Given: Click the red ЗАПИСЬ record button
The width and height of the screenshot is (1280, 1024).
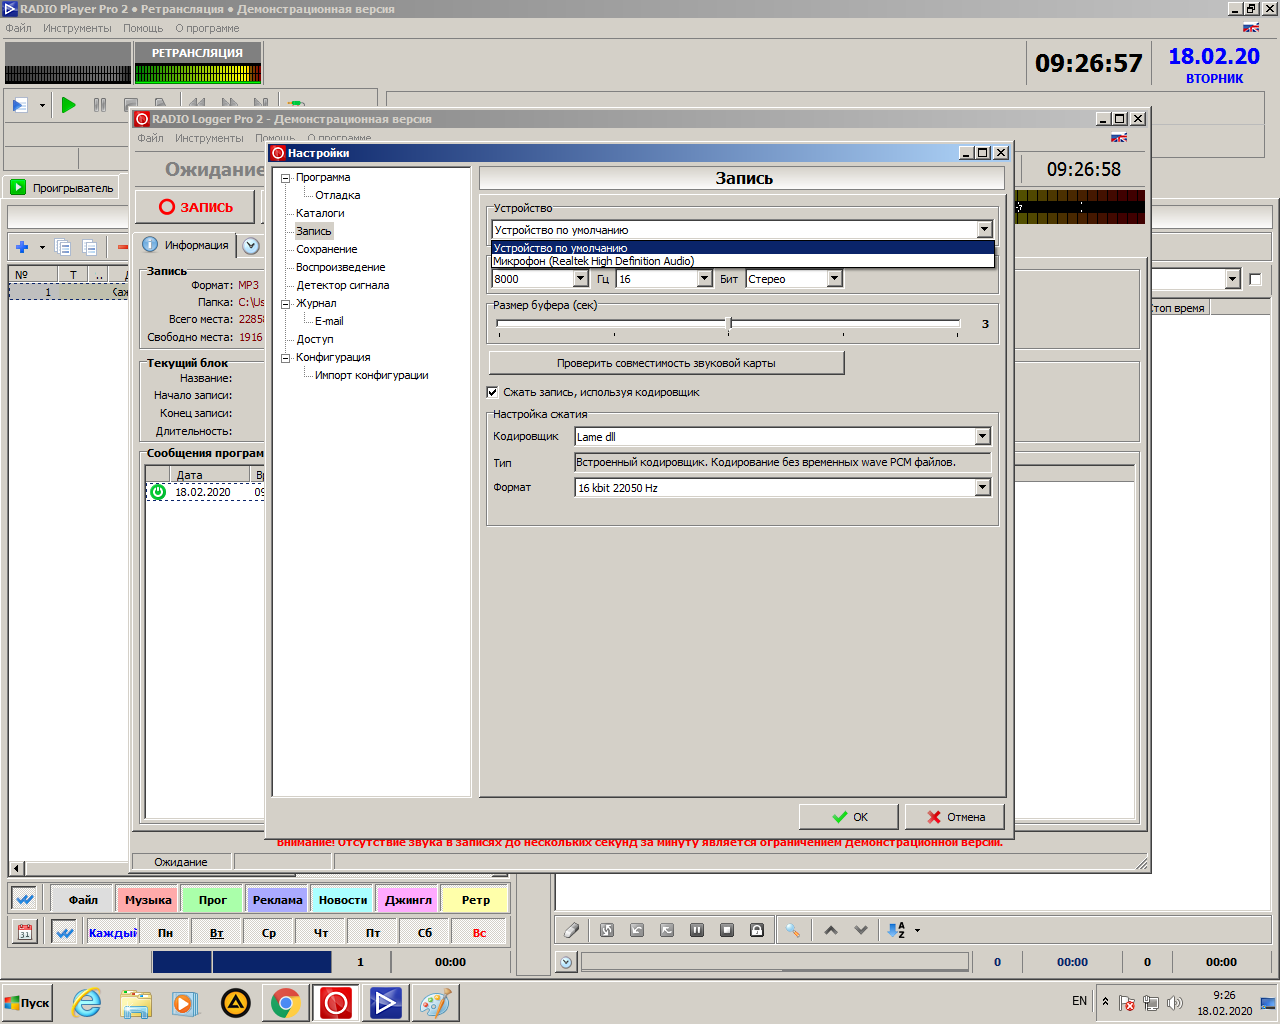Looking at the screenshot, I should tap(196, 207).
